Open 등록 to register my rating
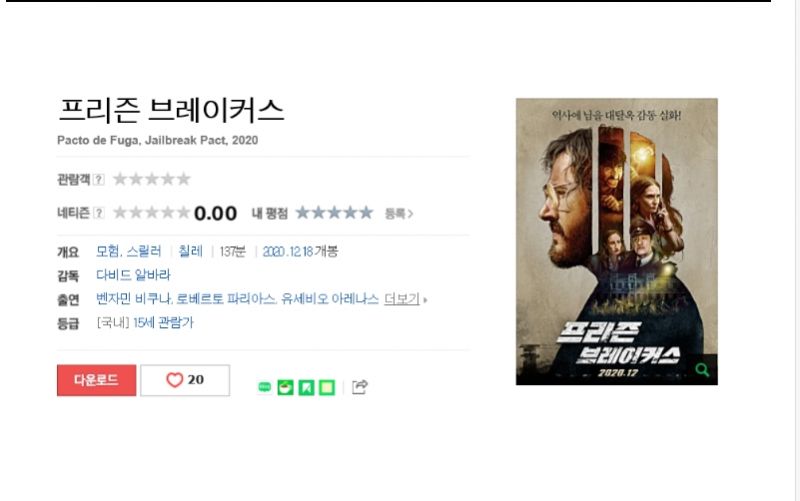 398,214
